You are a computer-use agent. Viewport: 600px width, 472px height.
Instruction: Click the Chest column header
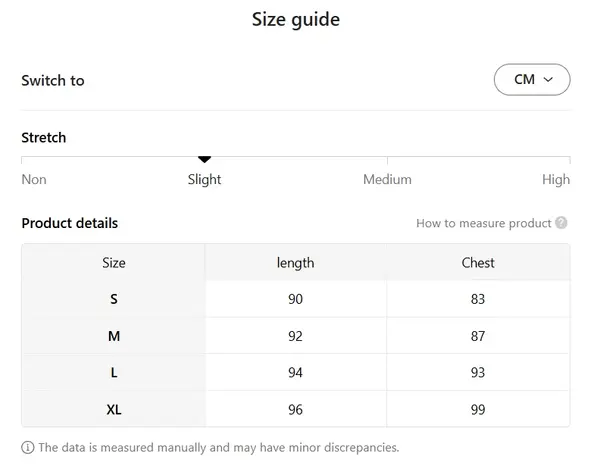478,263
